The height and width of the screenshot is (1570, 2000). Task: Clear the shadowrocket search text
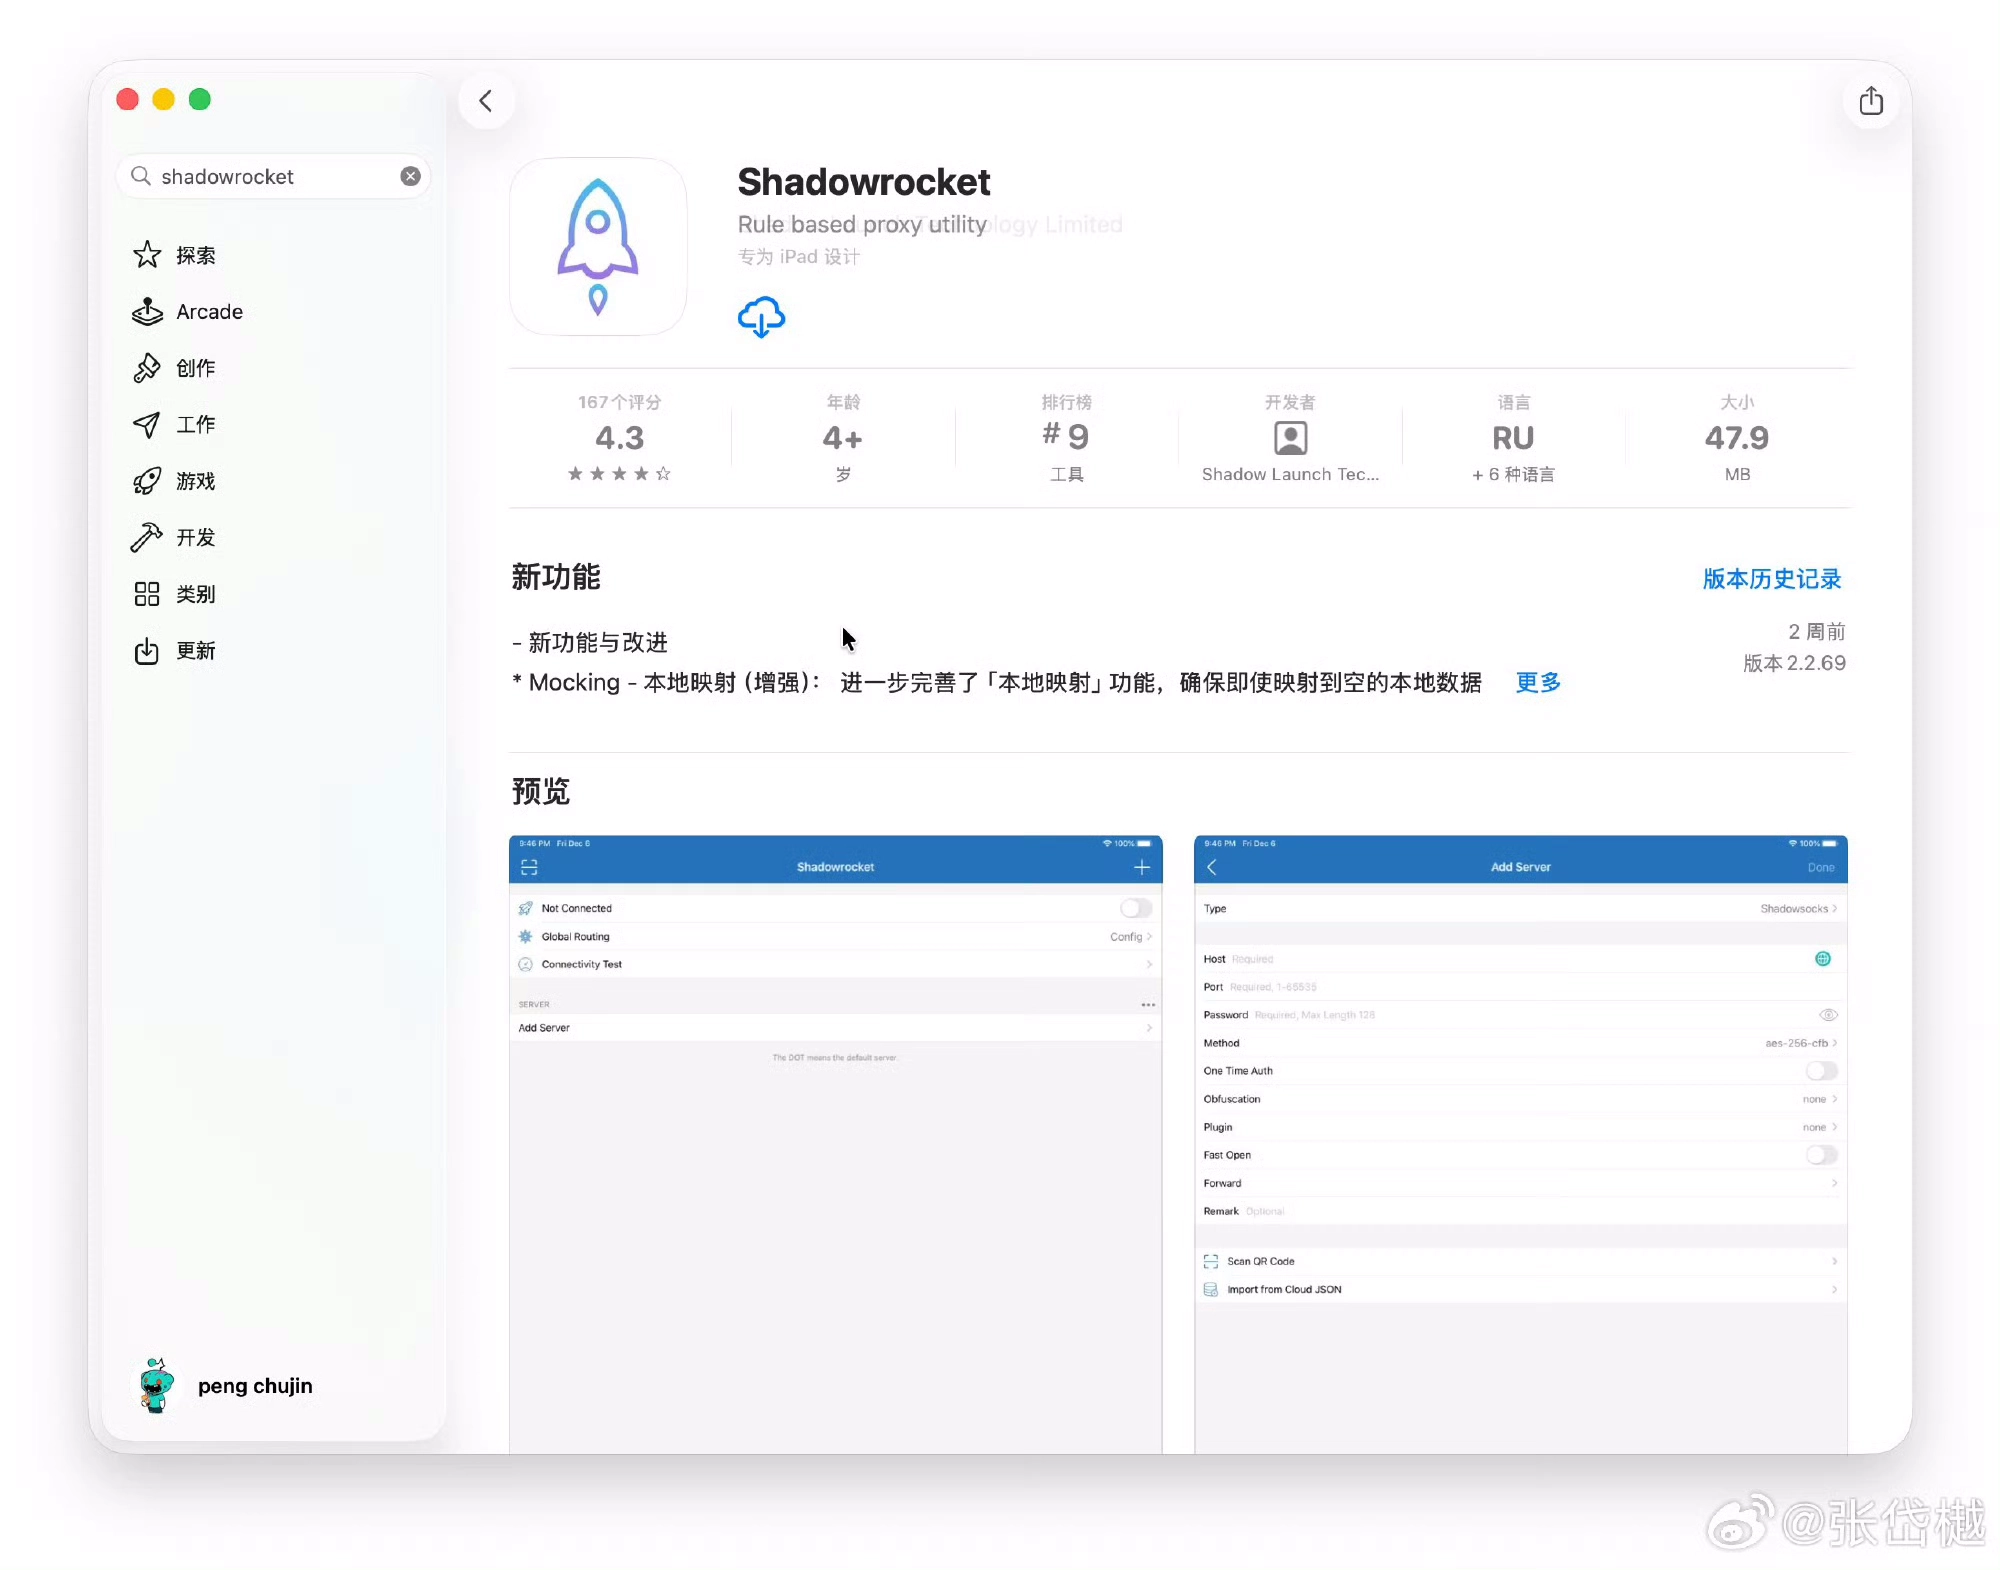point(410,176)
